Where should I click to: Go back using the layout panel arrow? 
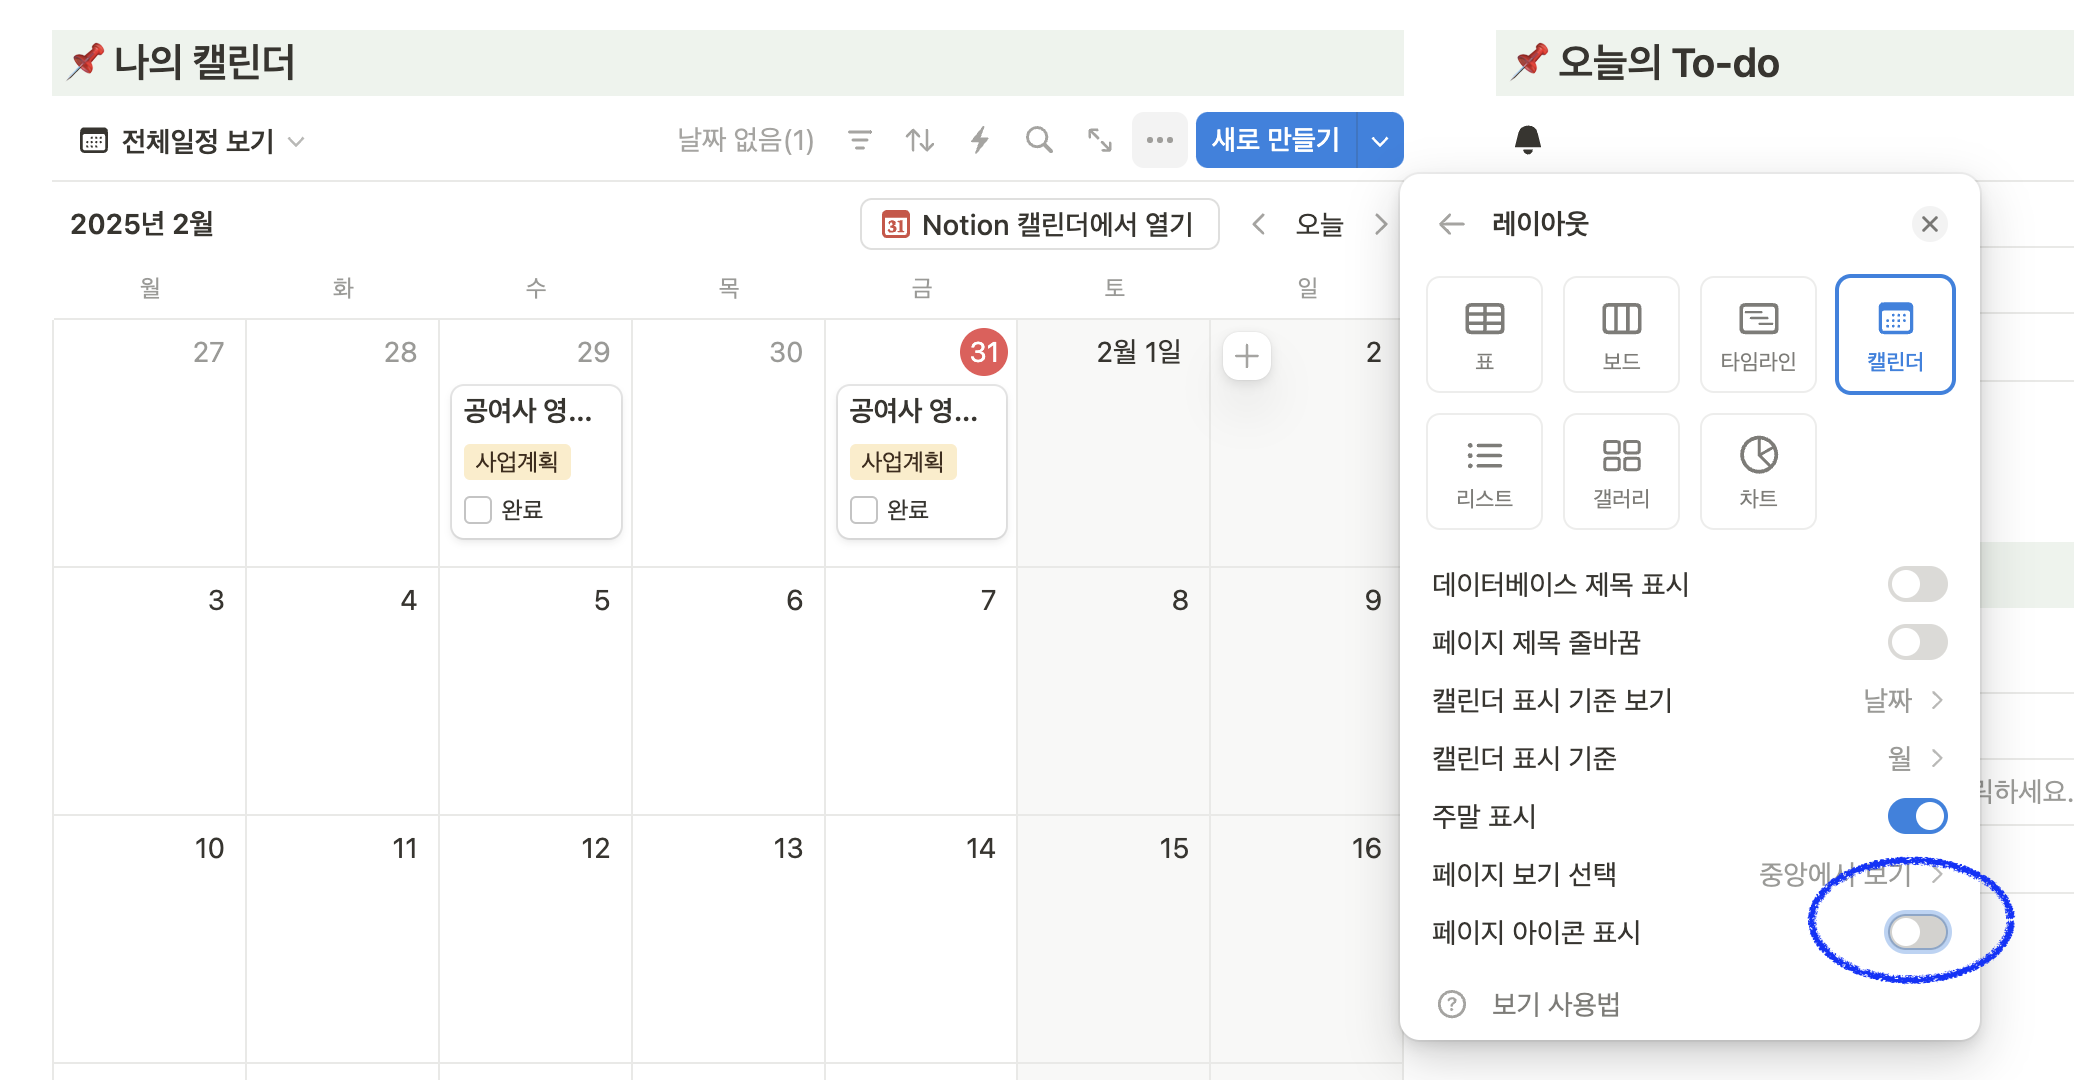(1451, 224)
